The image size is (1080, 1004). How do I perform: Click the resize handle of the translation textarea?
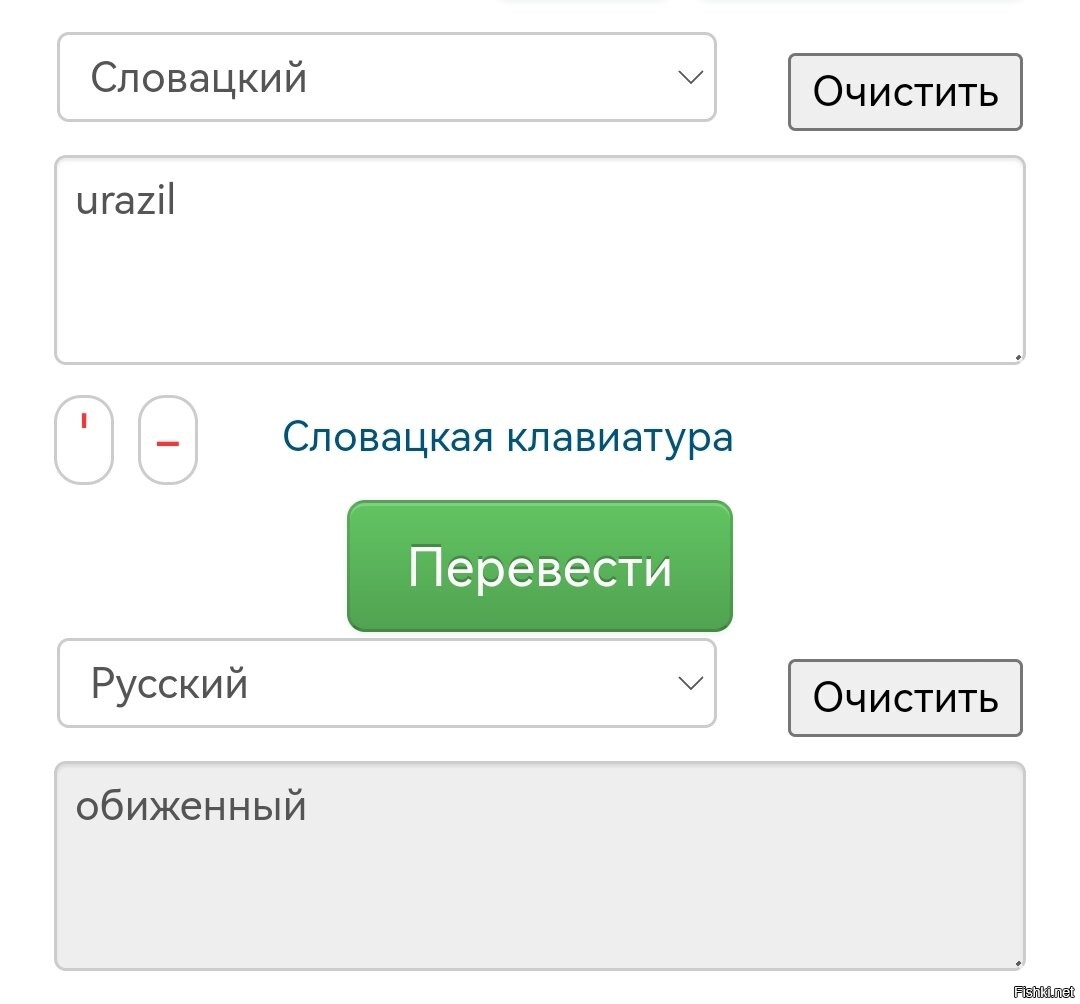(1018, 963)
